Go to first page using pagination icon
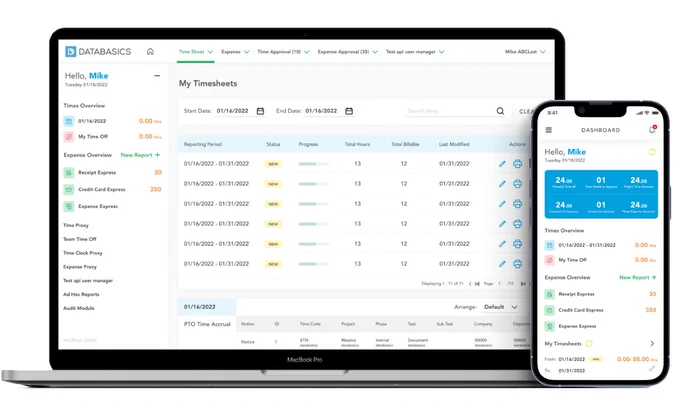Screen dimensions: 680x402 click(477, 284)
